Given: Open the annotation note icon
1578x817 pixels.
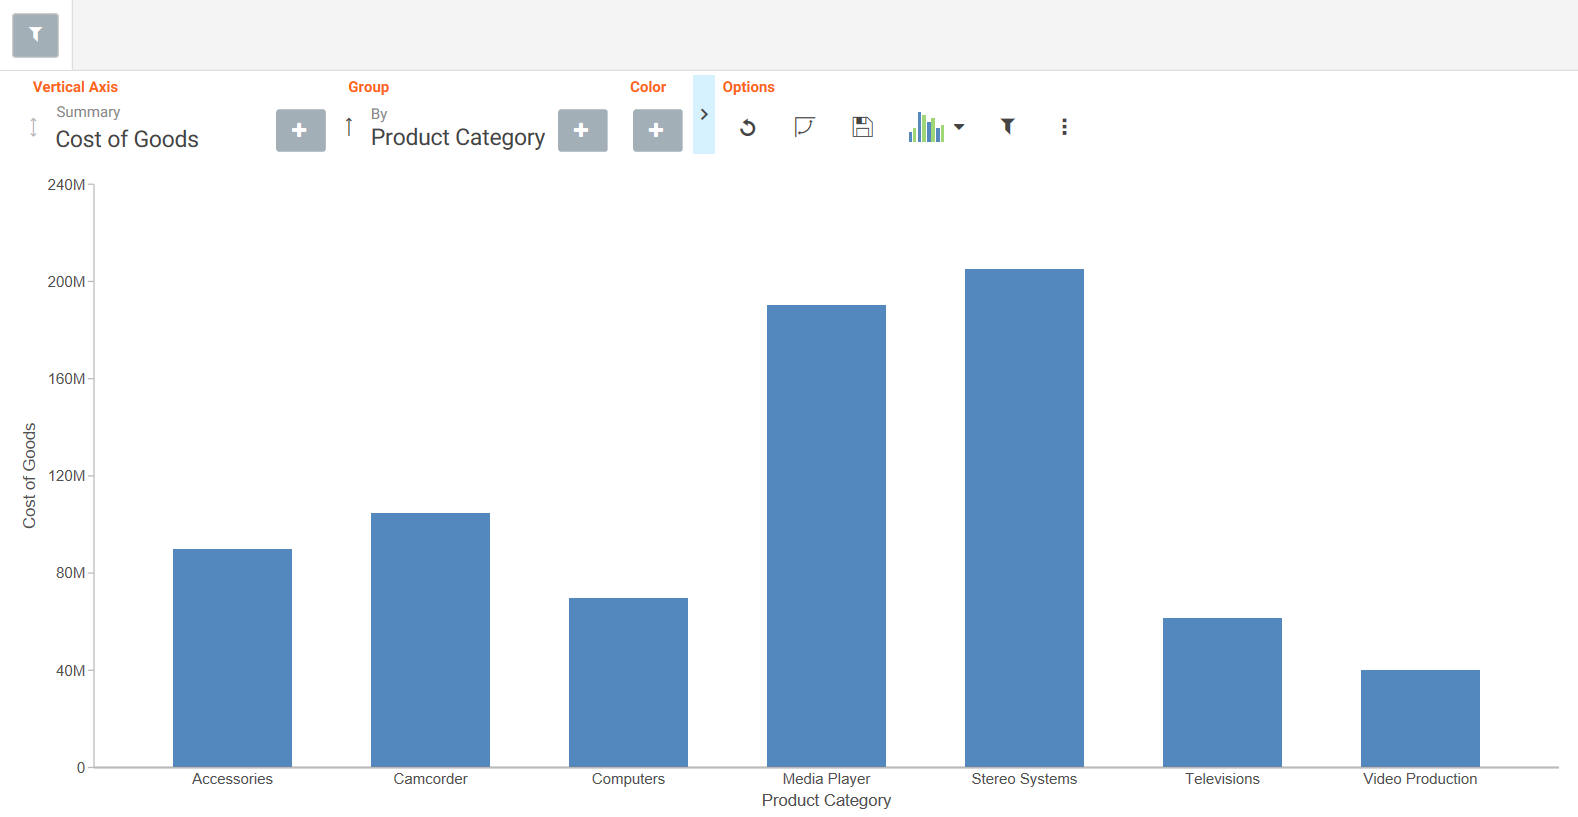Looking at the screenshot, I should [x=804, y=127].
